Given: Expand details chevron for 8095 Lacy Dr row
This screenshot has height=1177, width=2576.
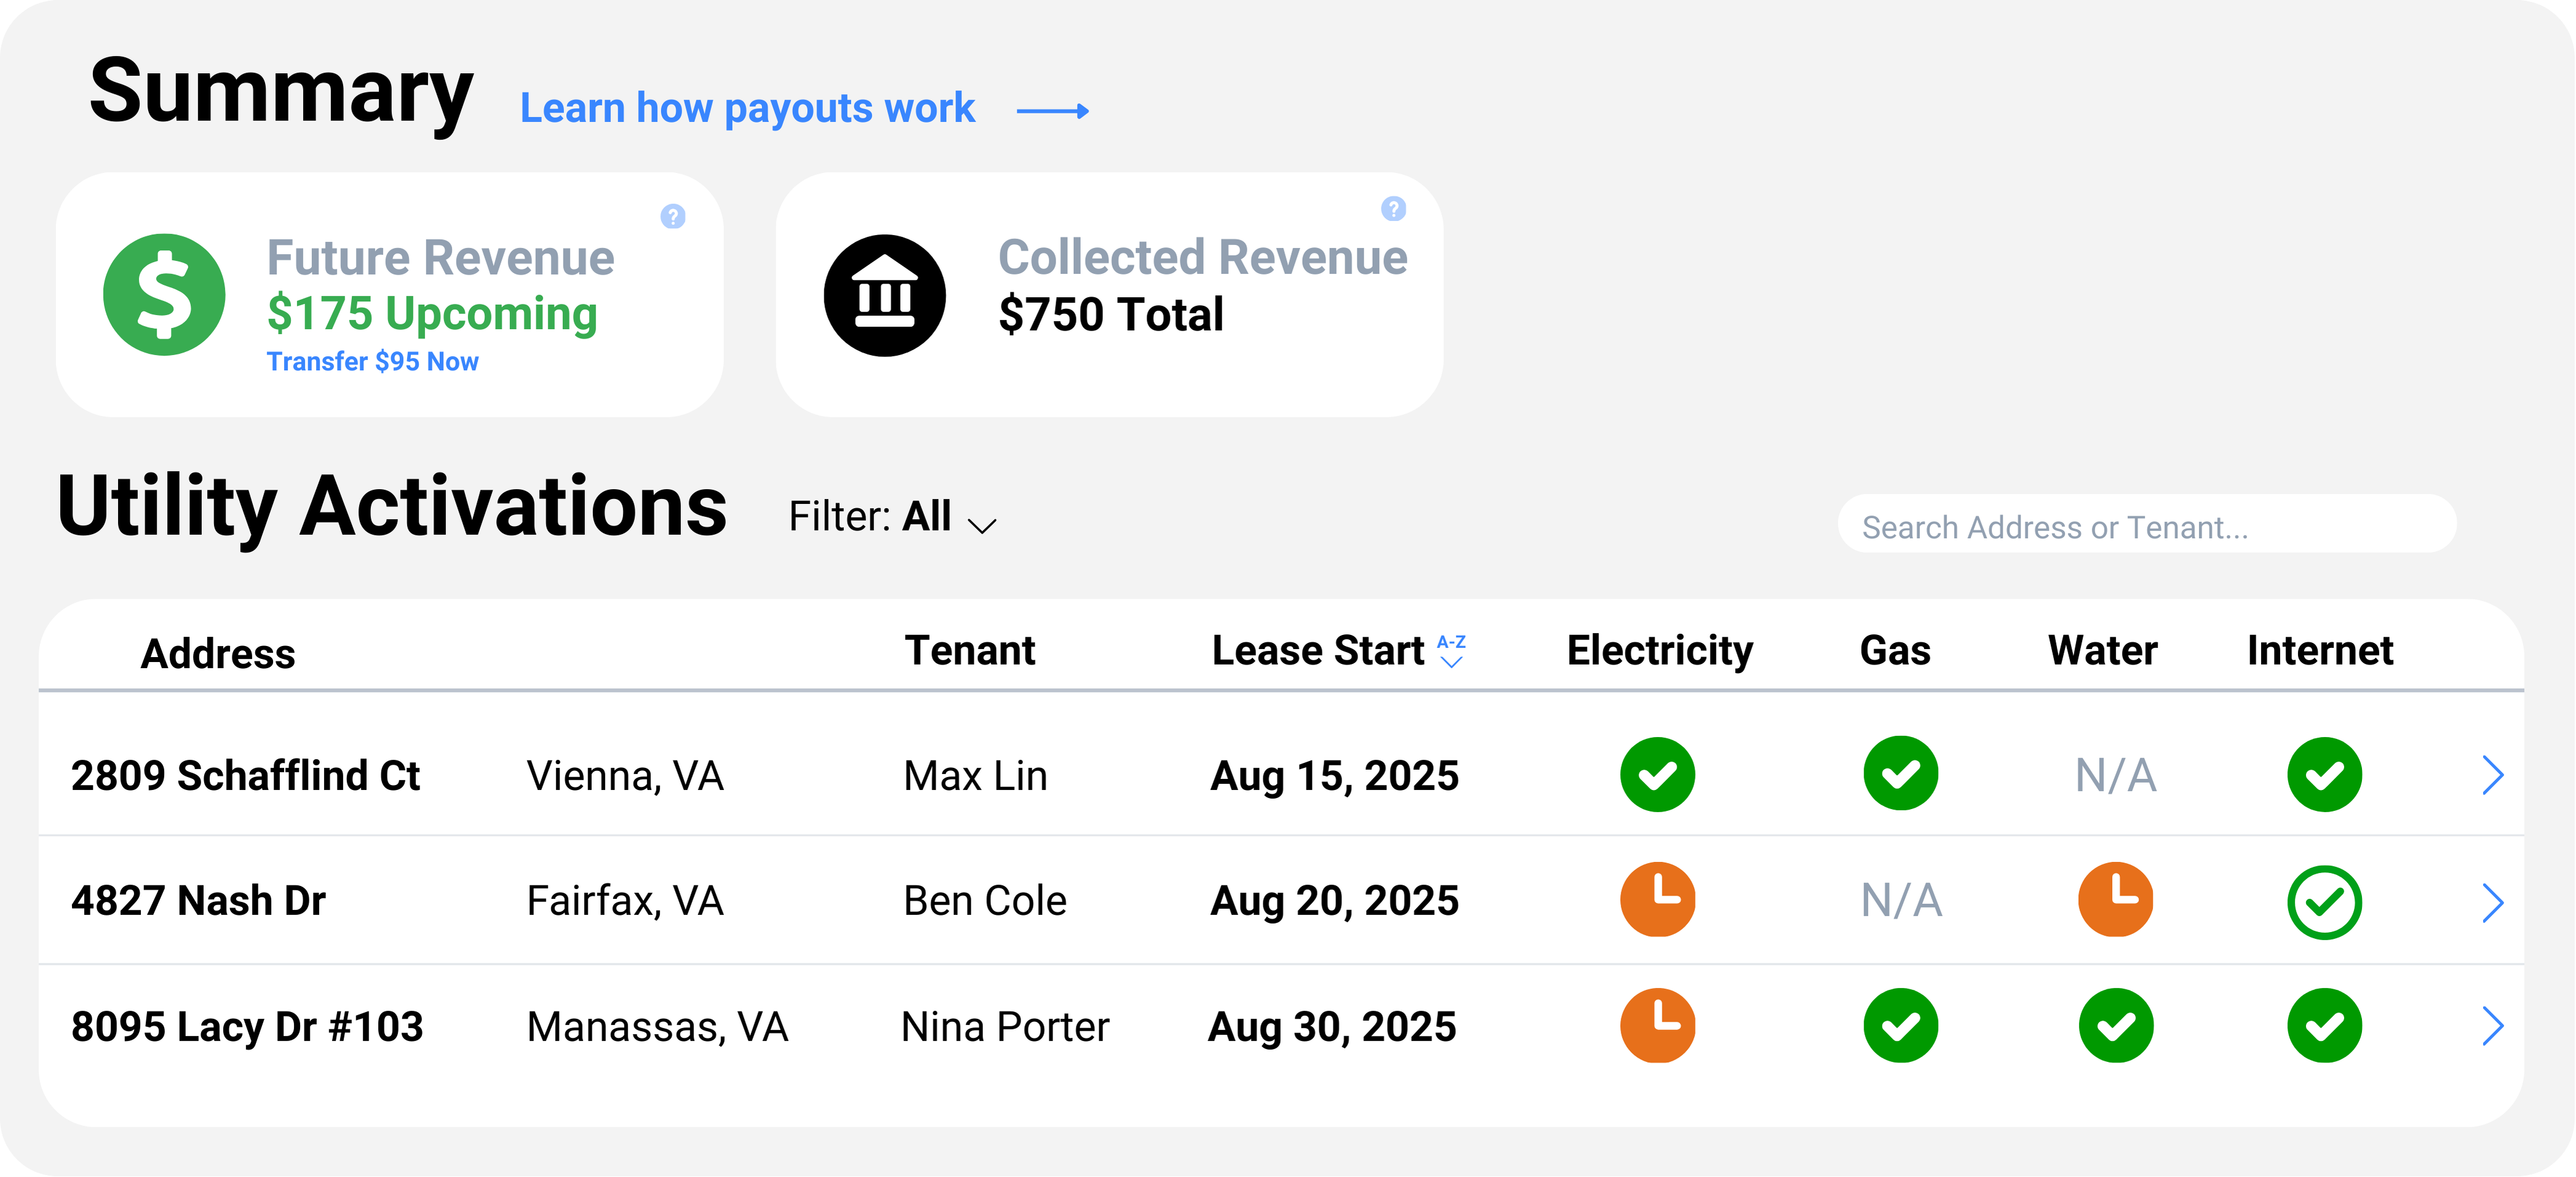Looking at the screenshot, I should [2492, 1026].
